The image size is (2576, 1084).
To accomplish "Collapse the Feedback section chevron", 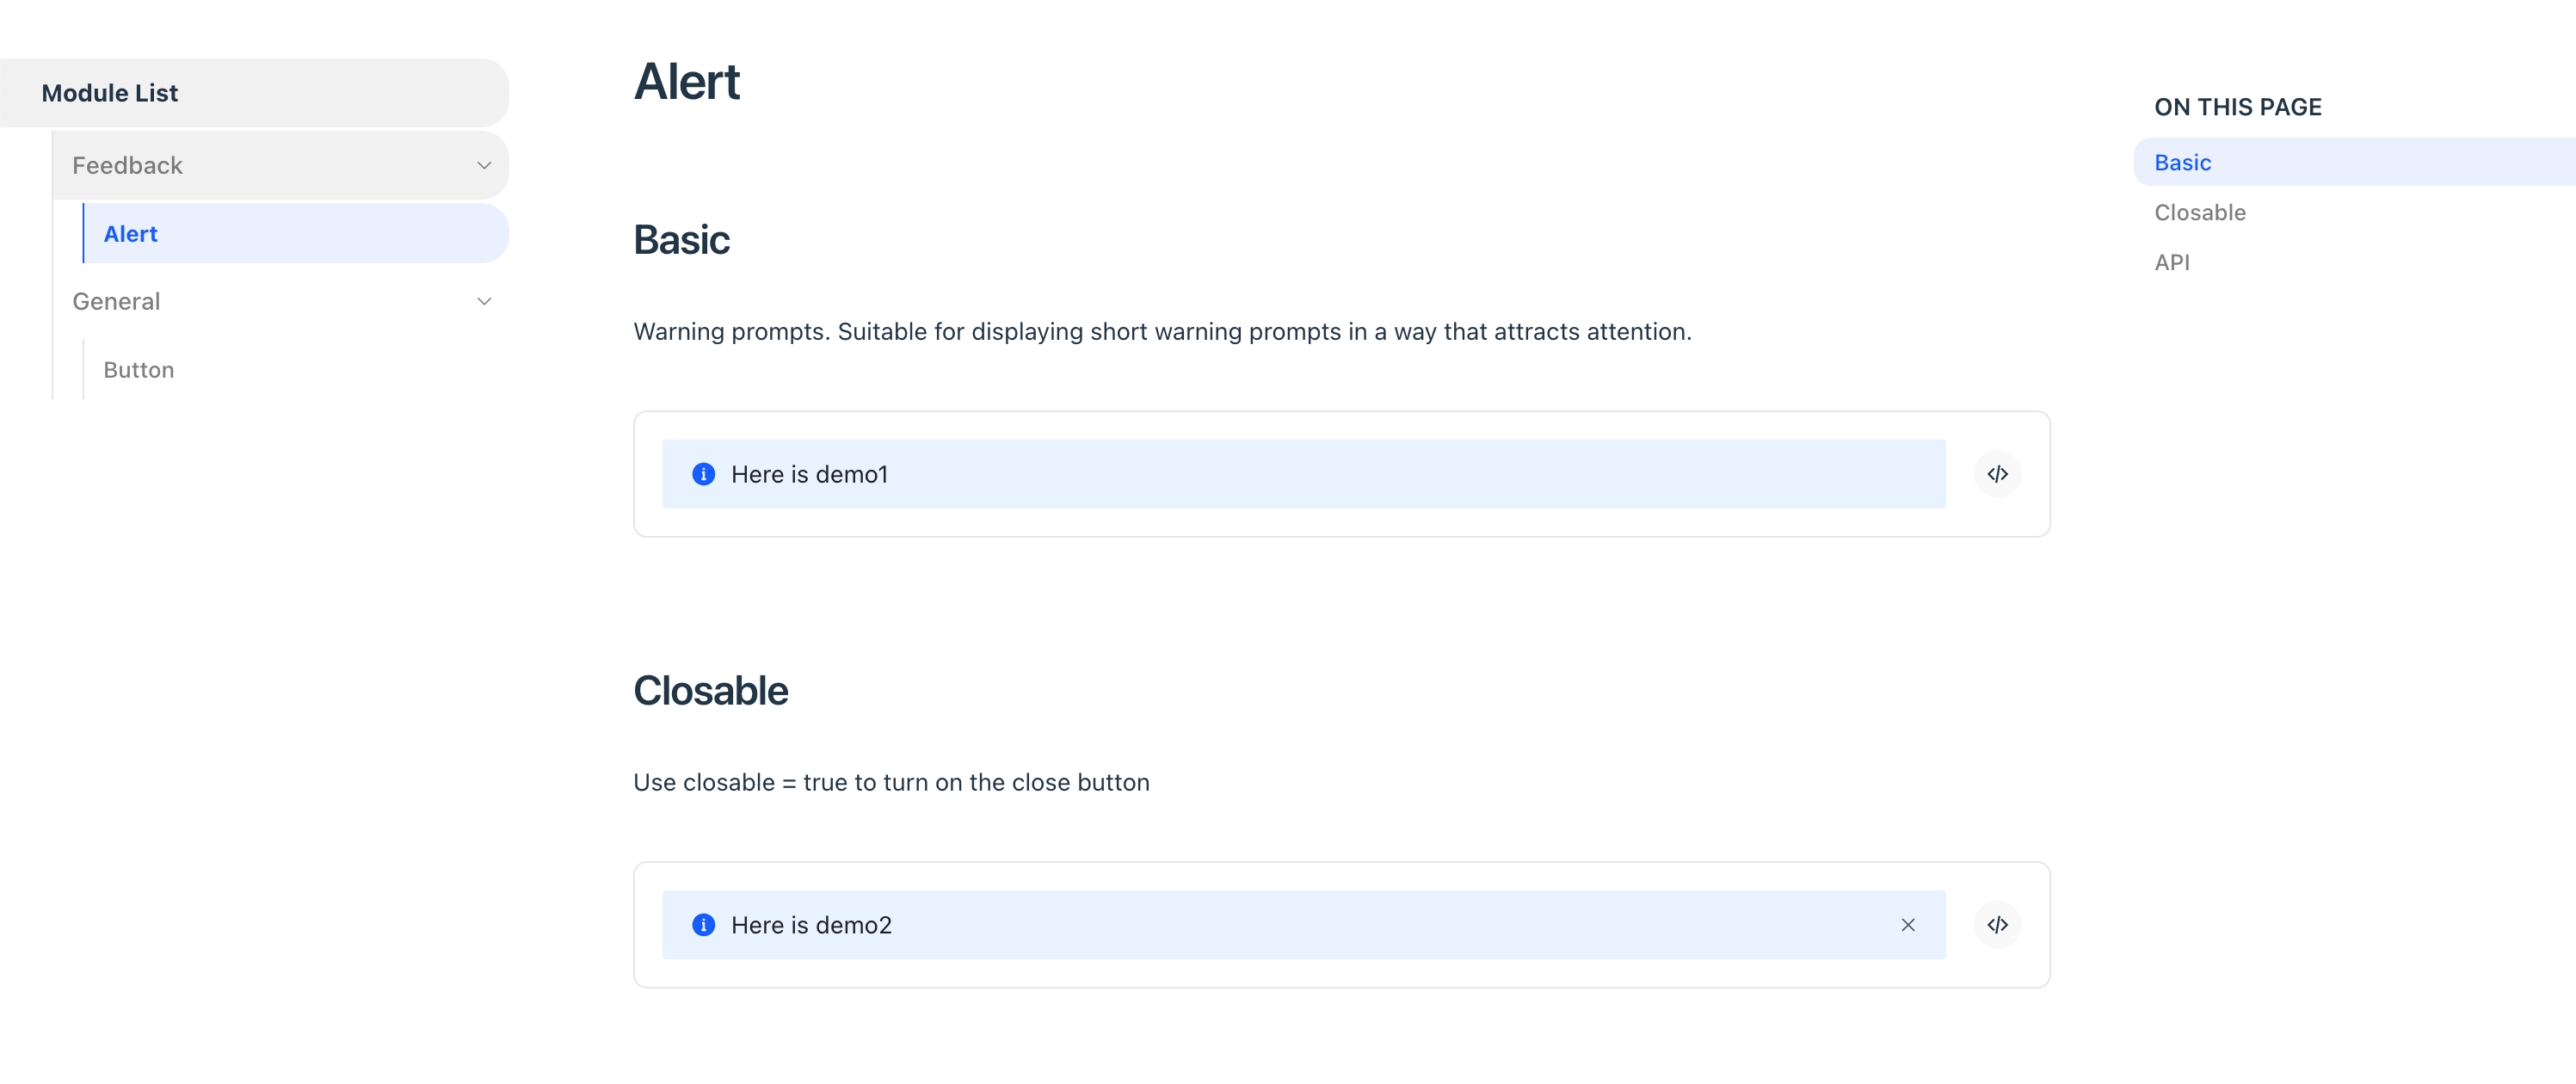I will click(484, 165).
